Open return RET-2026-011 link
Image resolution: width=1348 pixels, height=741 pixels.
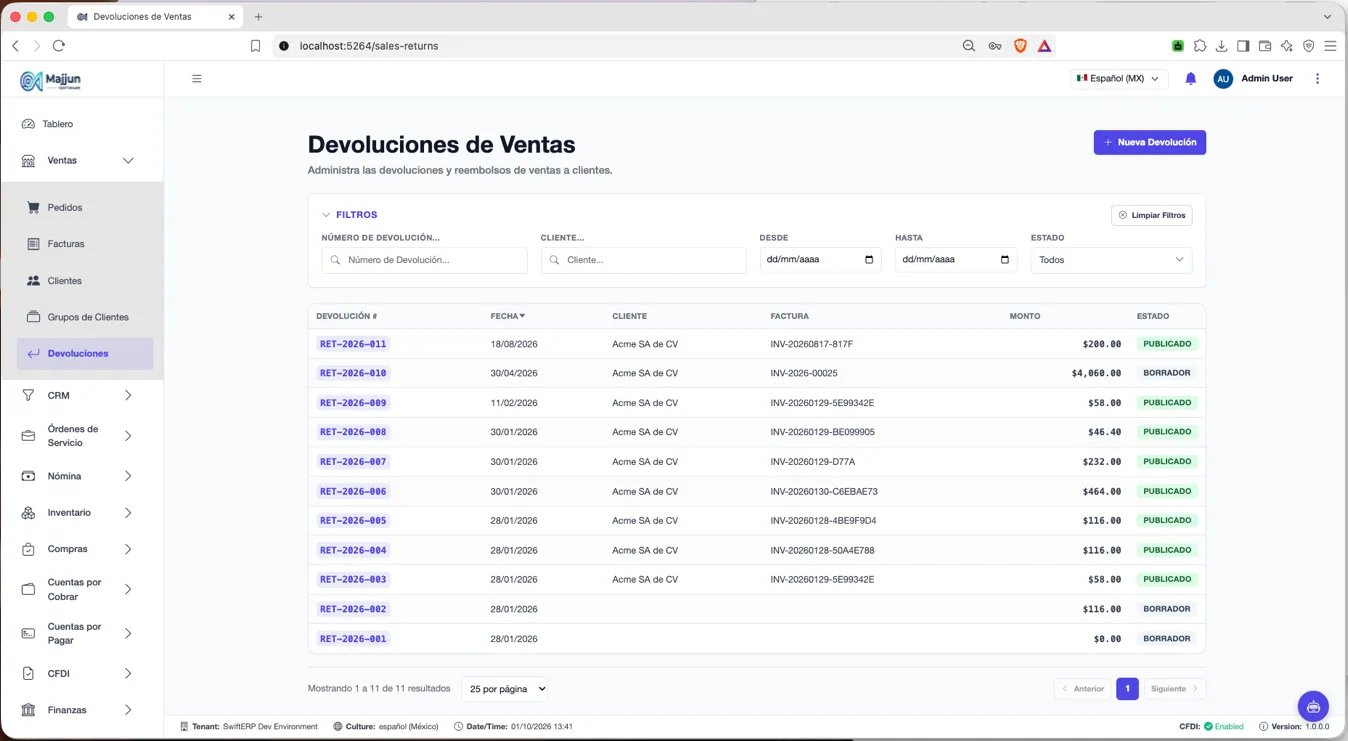coord(353,344)
